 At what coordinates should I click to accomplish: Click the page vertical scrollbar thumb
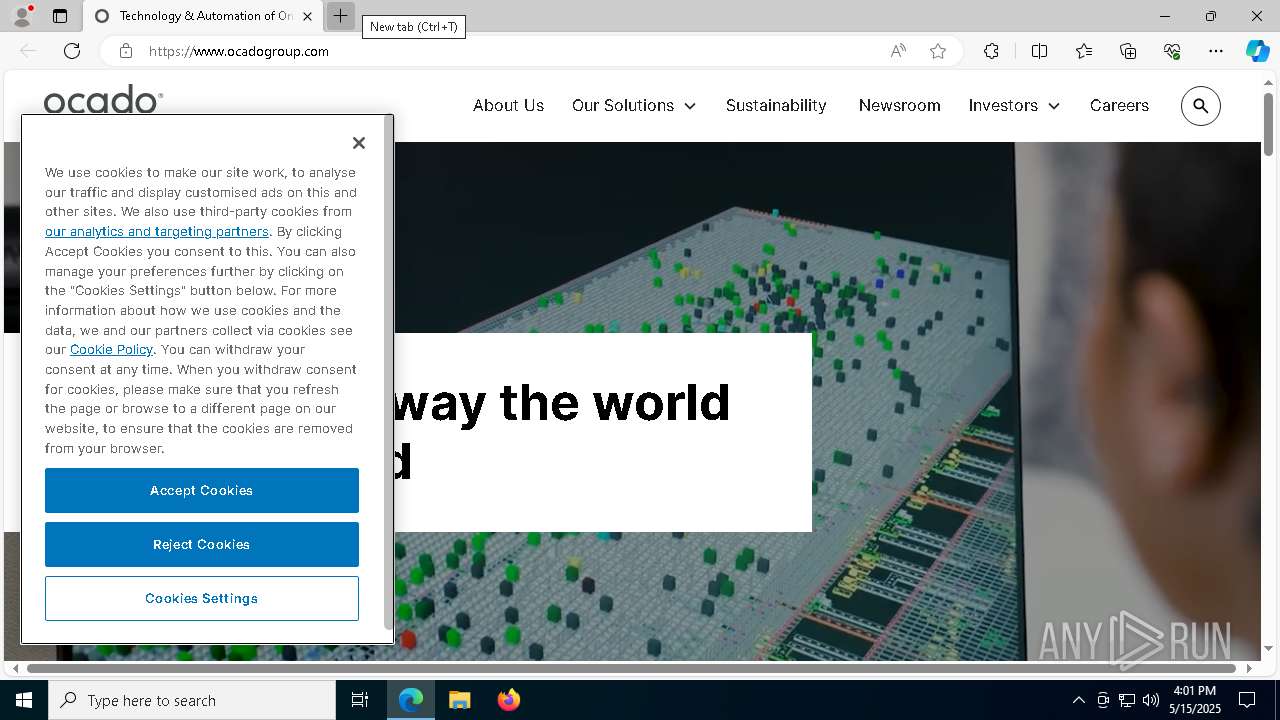pyautogui.click(x=1268, y=123)
